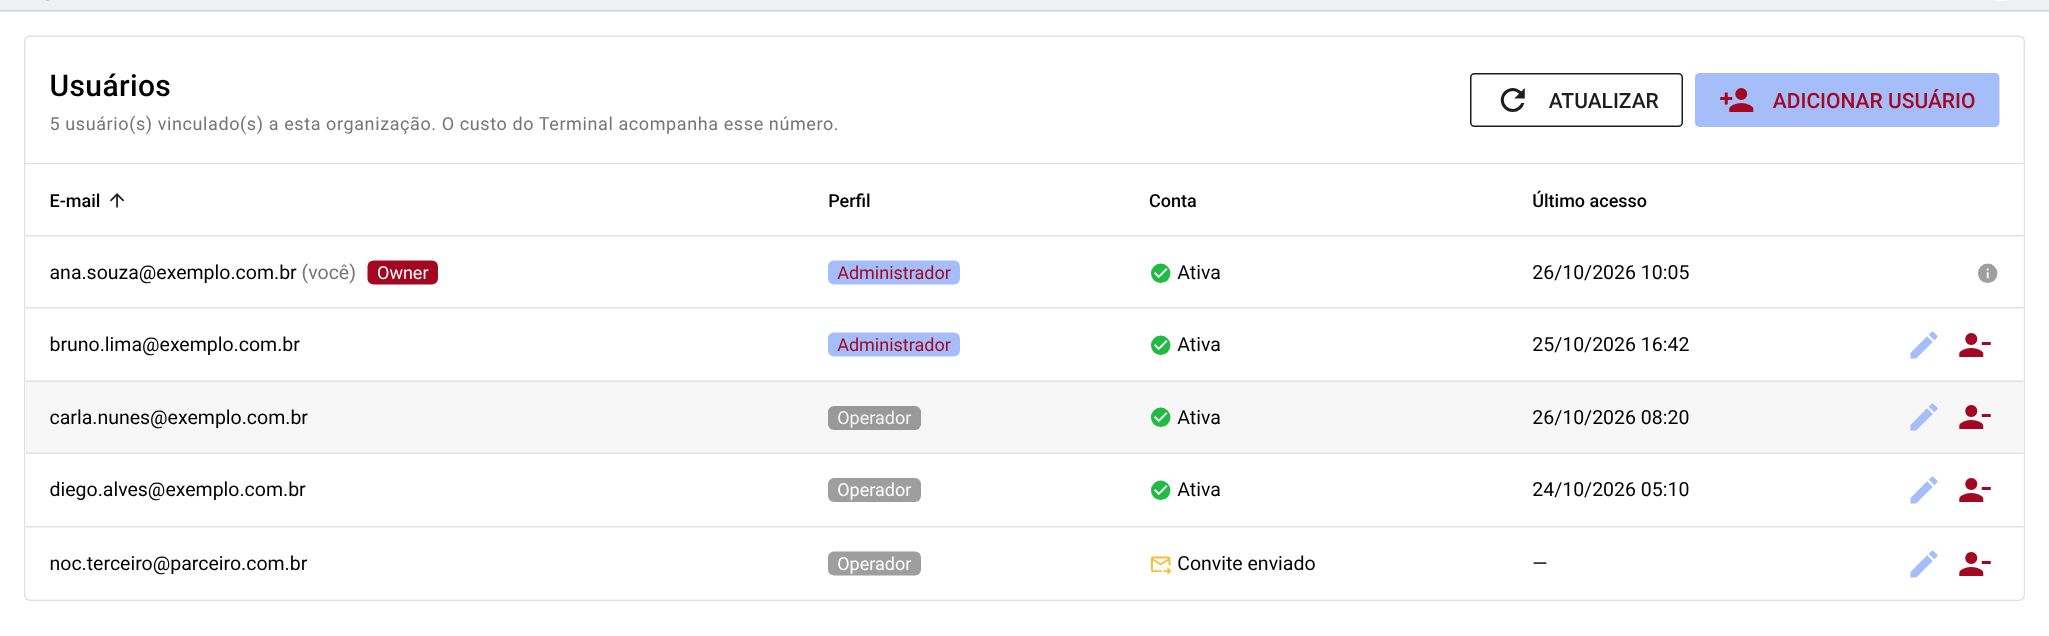Click the E-mail column header

75,201
